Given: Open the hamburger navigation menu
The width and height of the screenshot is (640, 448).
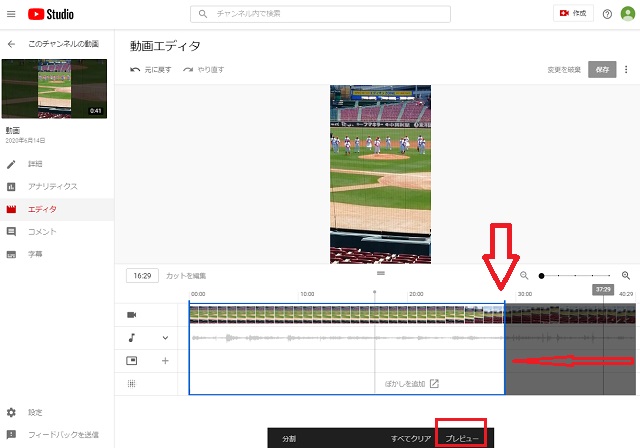Looking at the screenshot, I should point(11,14).
